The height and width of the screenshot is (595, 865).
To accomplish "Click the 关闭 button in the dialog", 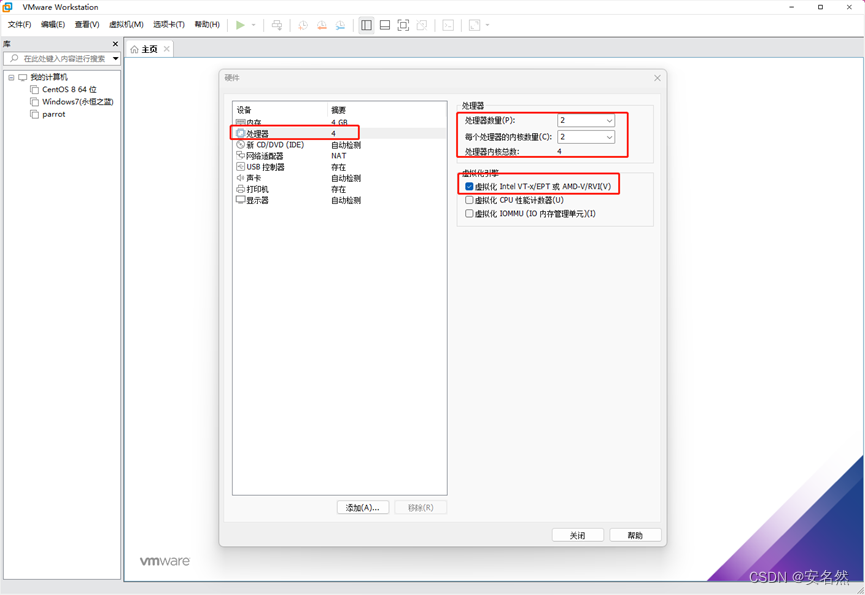I will point(578,535).
